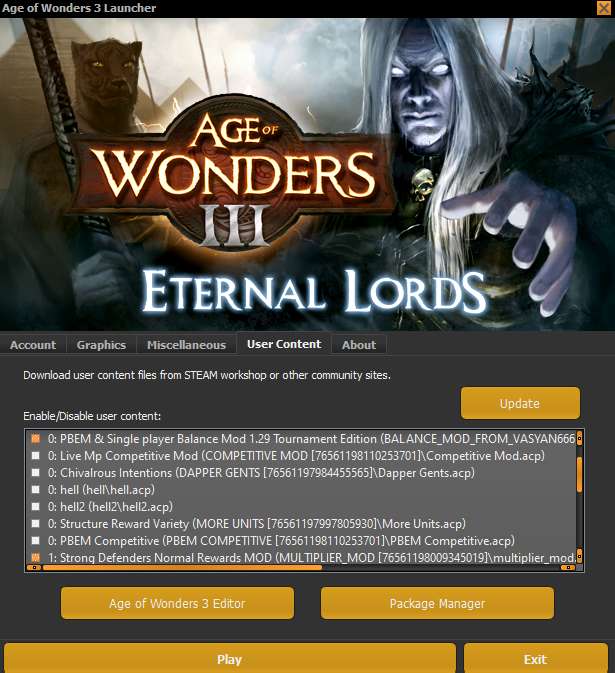615x673 pixels.
Task: Disable PBEM & Single player Balance Mod checkbox
Action: pyautogui.click(x=36, y=439)
